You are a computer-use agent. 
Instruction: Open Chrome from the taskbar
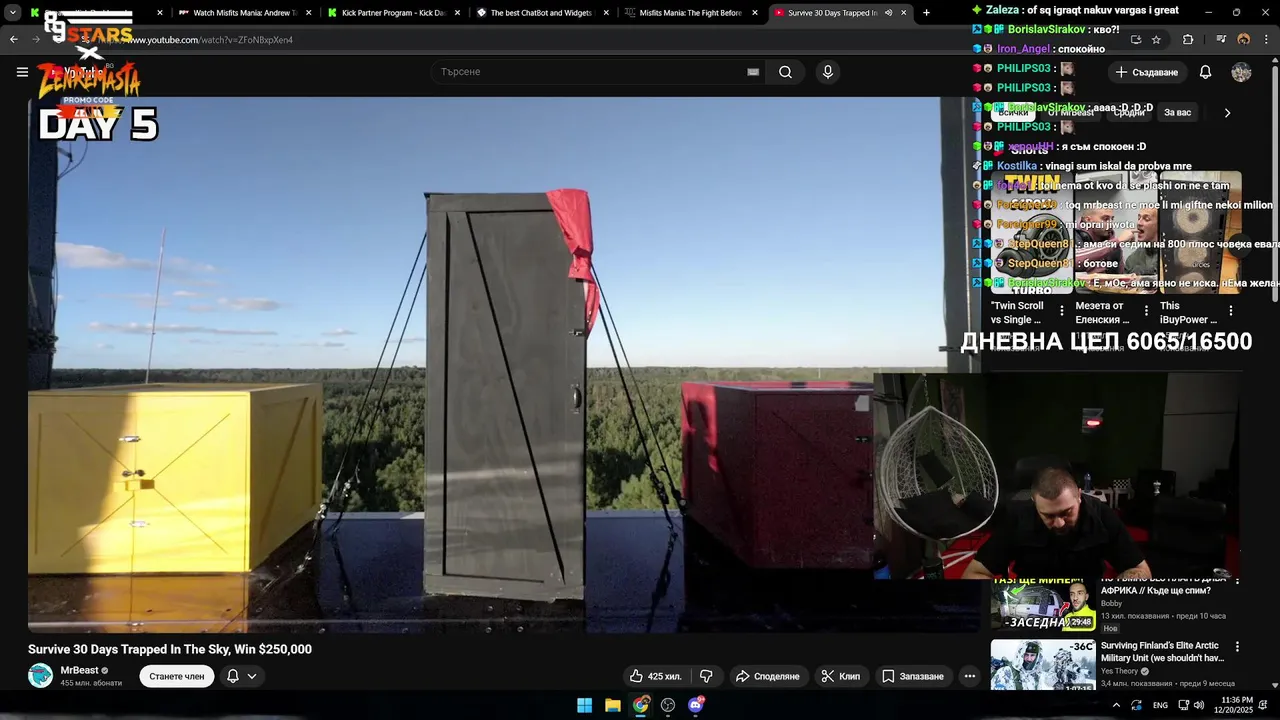click(641, 705)
